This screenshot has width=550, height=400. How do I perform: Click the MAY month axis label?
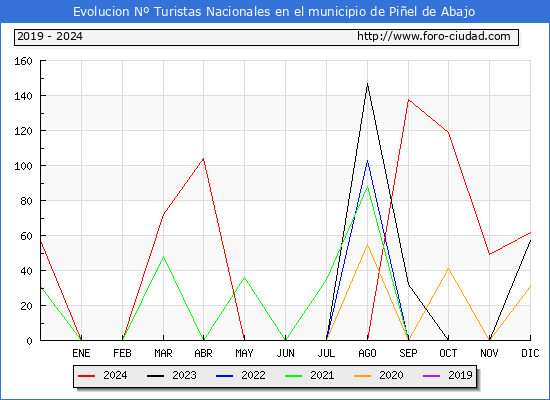(x=244, y=353)
